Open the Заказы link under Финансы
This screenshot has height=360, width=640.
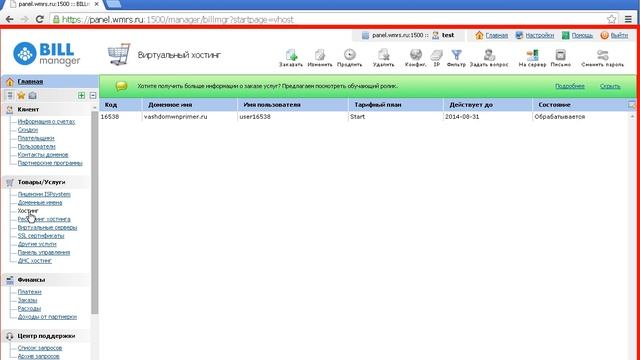click(27, 300)
